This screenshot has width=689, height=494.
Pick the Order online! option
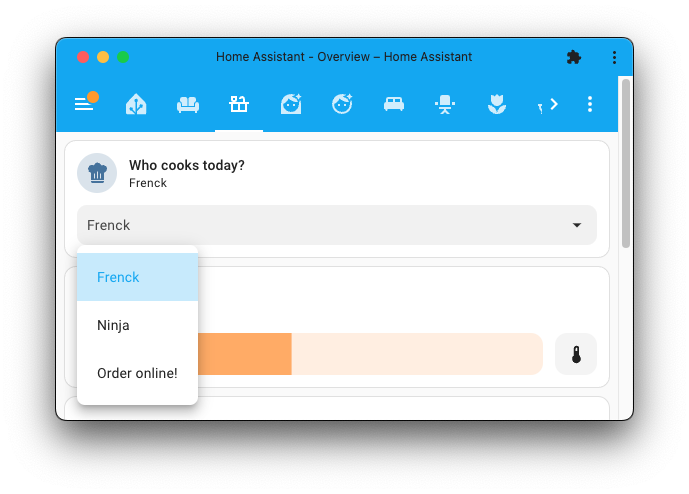pyautogui.click(x=137, y=373)
